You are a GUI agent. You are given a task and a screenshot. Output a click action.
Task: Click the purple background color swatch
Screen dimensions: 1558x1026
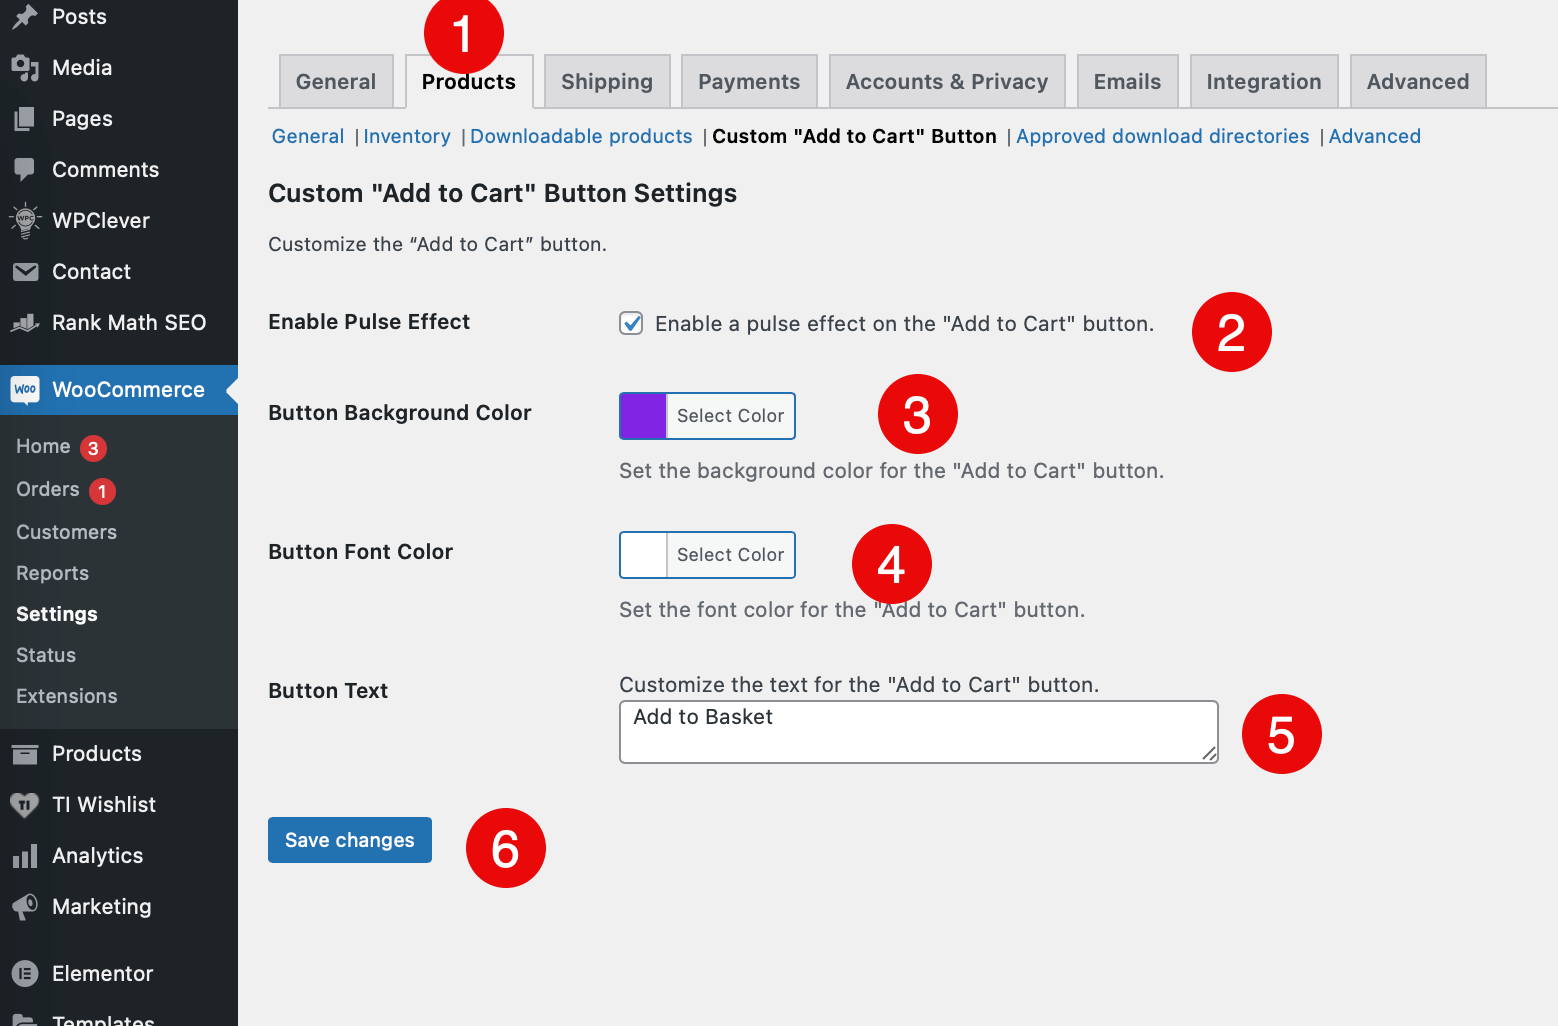click(643, 416)
